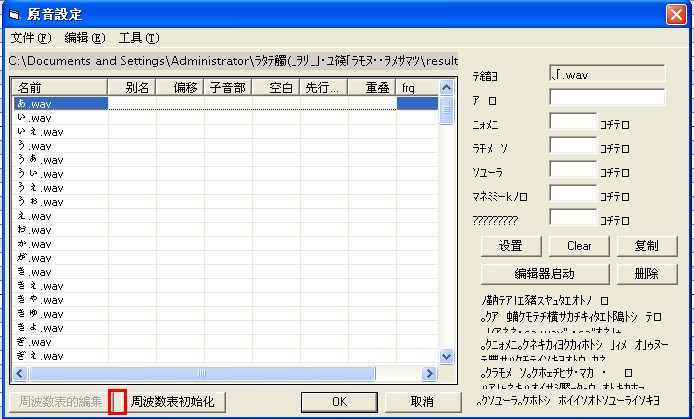
Task: Click the Clear button
Action: point(579,246)
